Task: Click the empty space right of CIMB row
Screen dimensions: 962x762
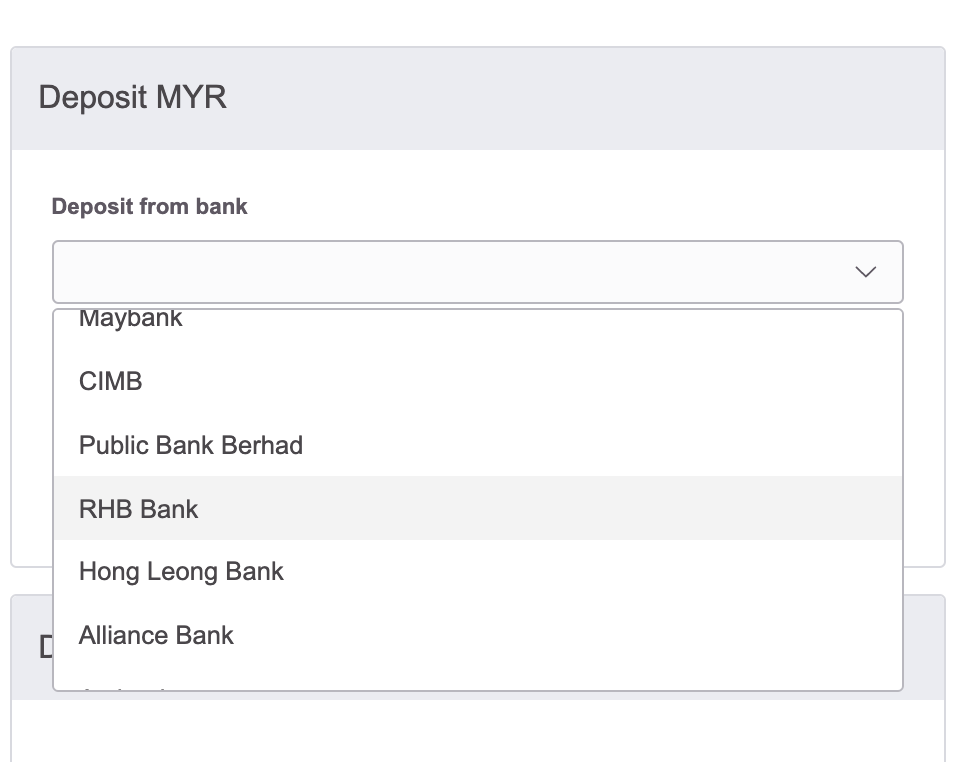Action: click(x=521, y=381)
